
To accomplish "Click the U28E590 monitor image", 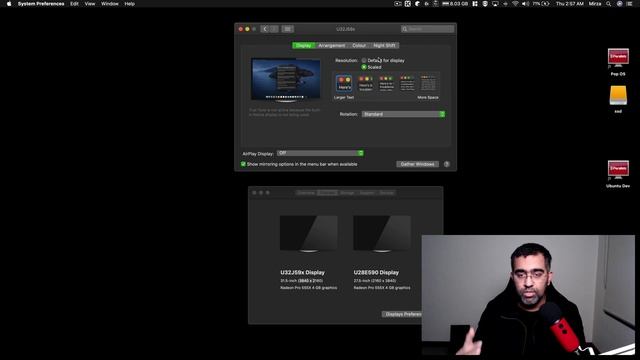I will (x=382, y=234).
